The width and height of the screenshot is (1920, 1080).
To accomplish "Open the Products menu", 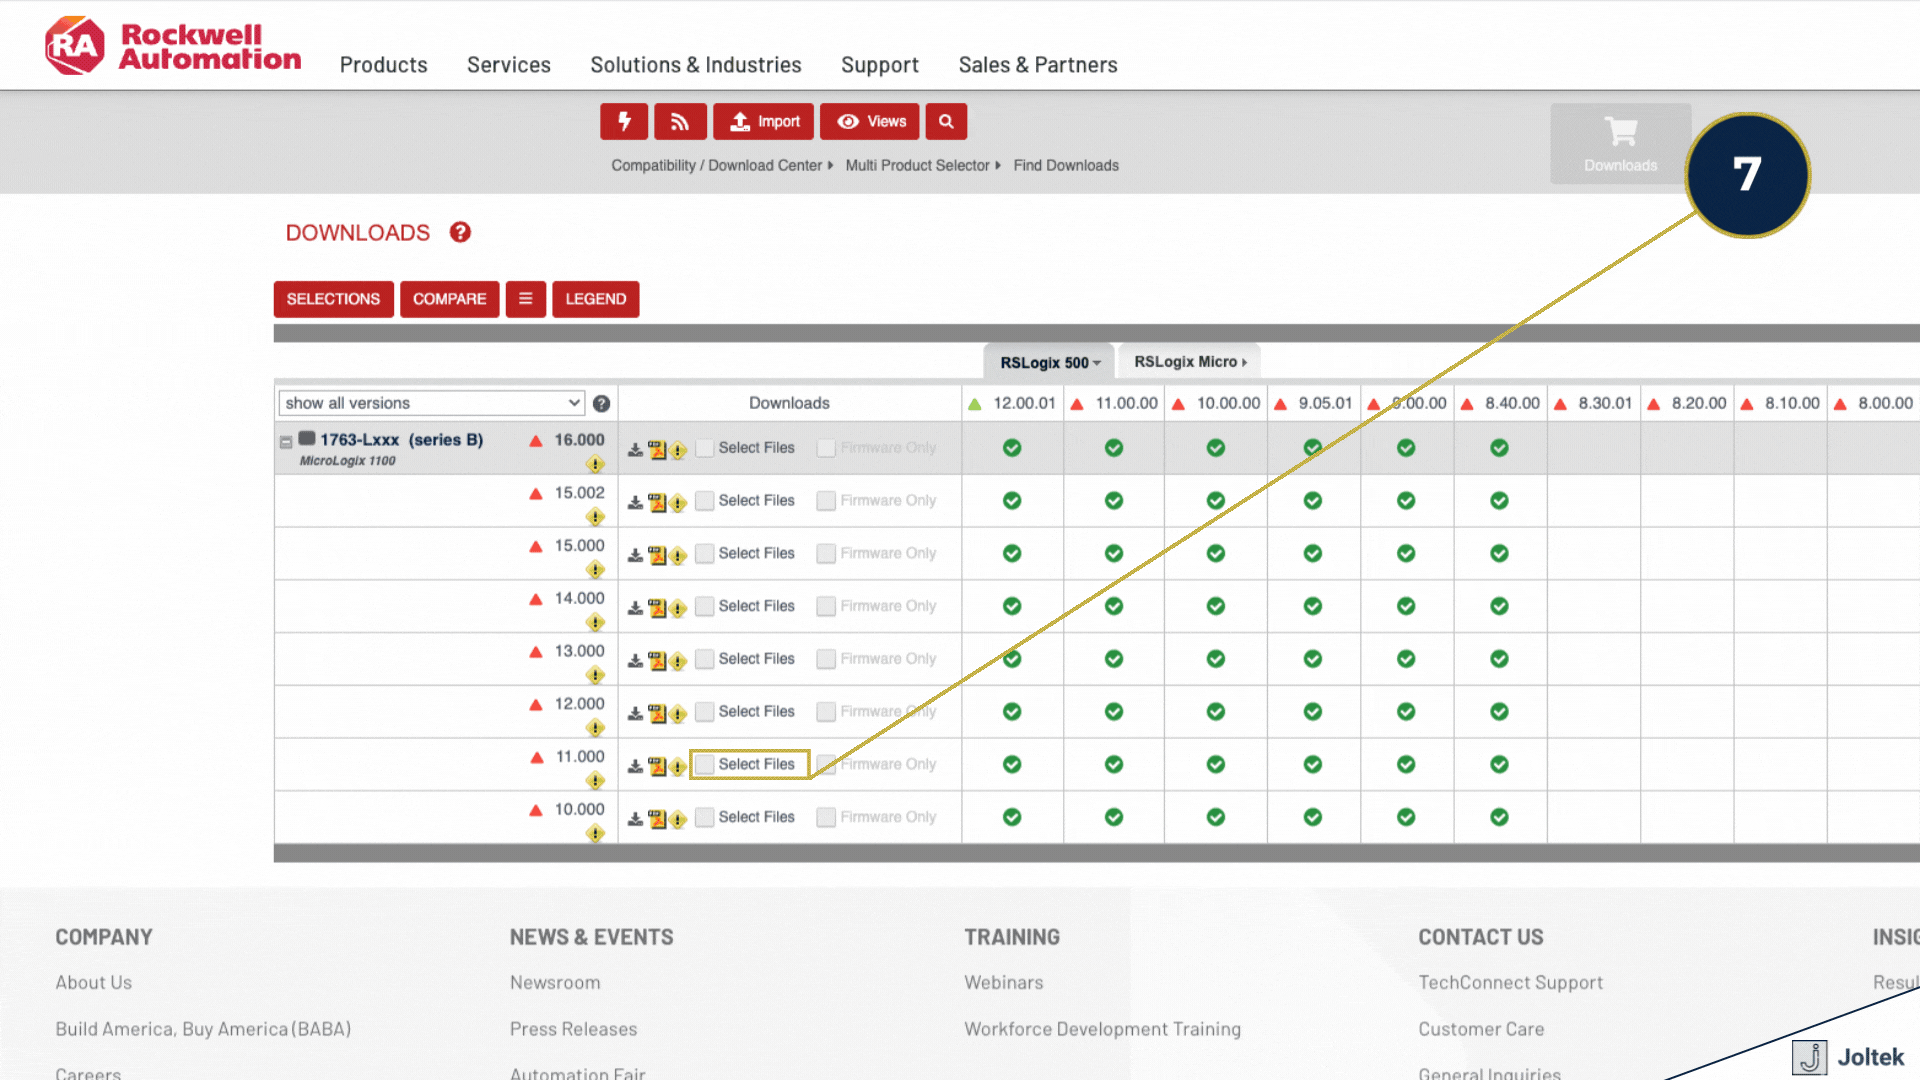I will point(383,65).
